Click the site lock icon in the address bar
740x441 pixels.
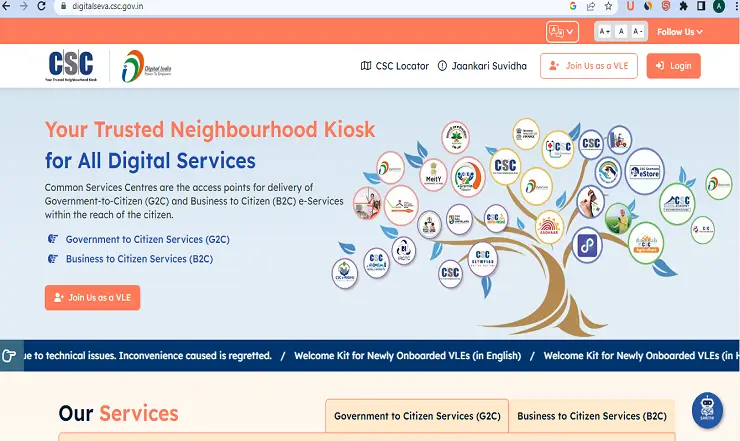(x=64, y=6)
